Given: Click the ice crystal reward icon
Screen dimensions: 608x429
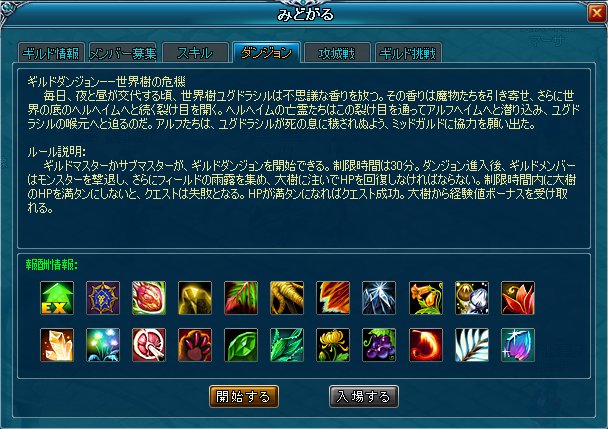Looking at the screenshot, I should pos(379,298).
